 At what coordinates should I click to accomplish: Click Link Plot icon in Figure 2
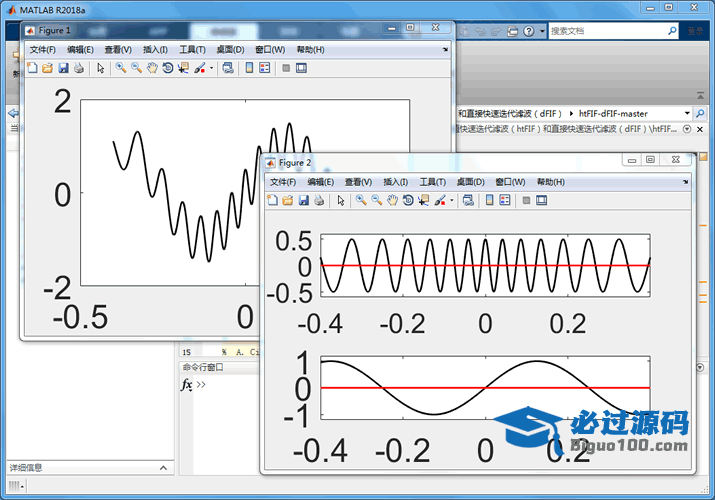[468, 201]
